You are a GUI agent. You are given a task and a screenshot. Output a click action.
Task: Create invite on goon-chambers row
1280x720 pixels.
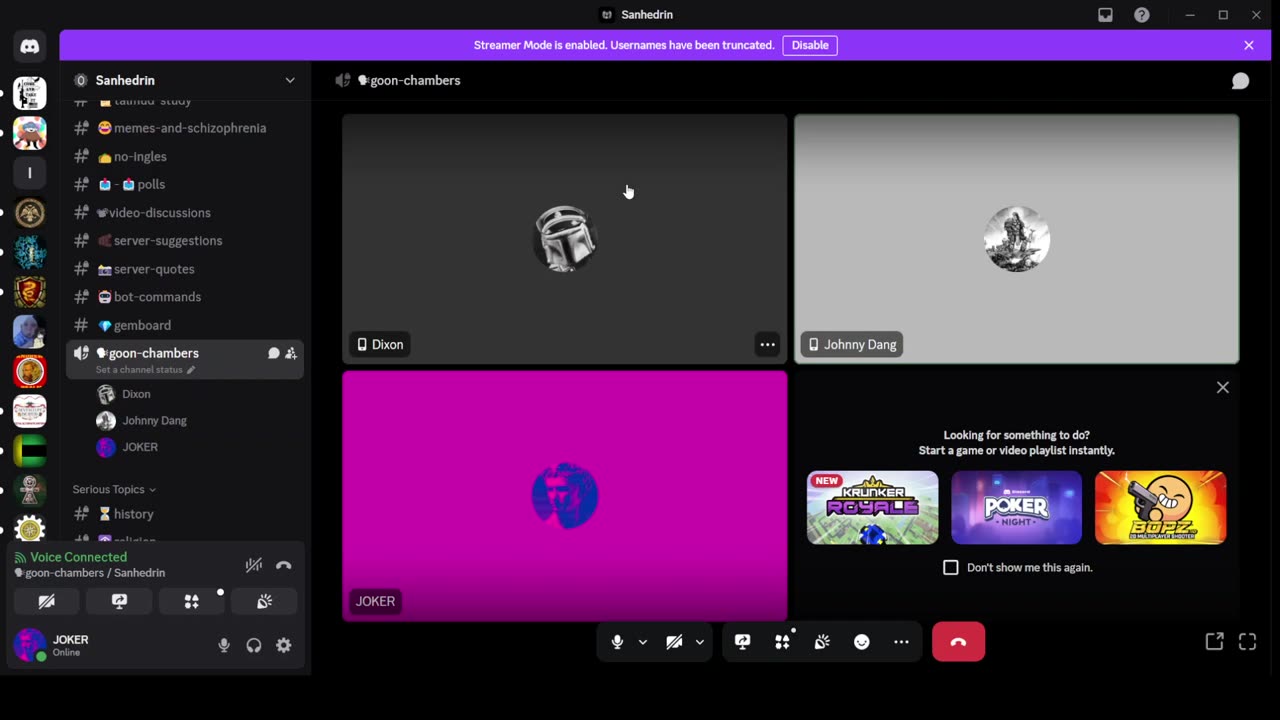[x=291, y=353]
